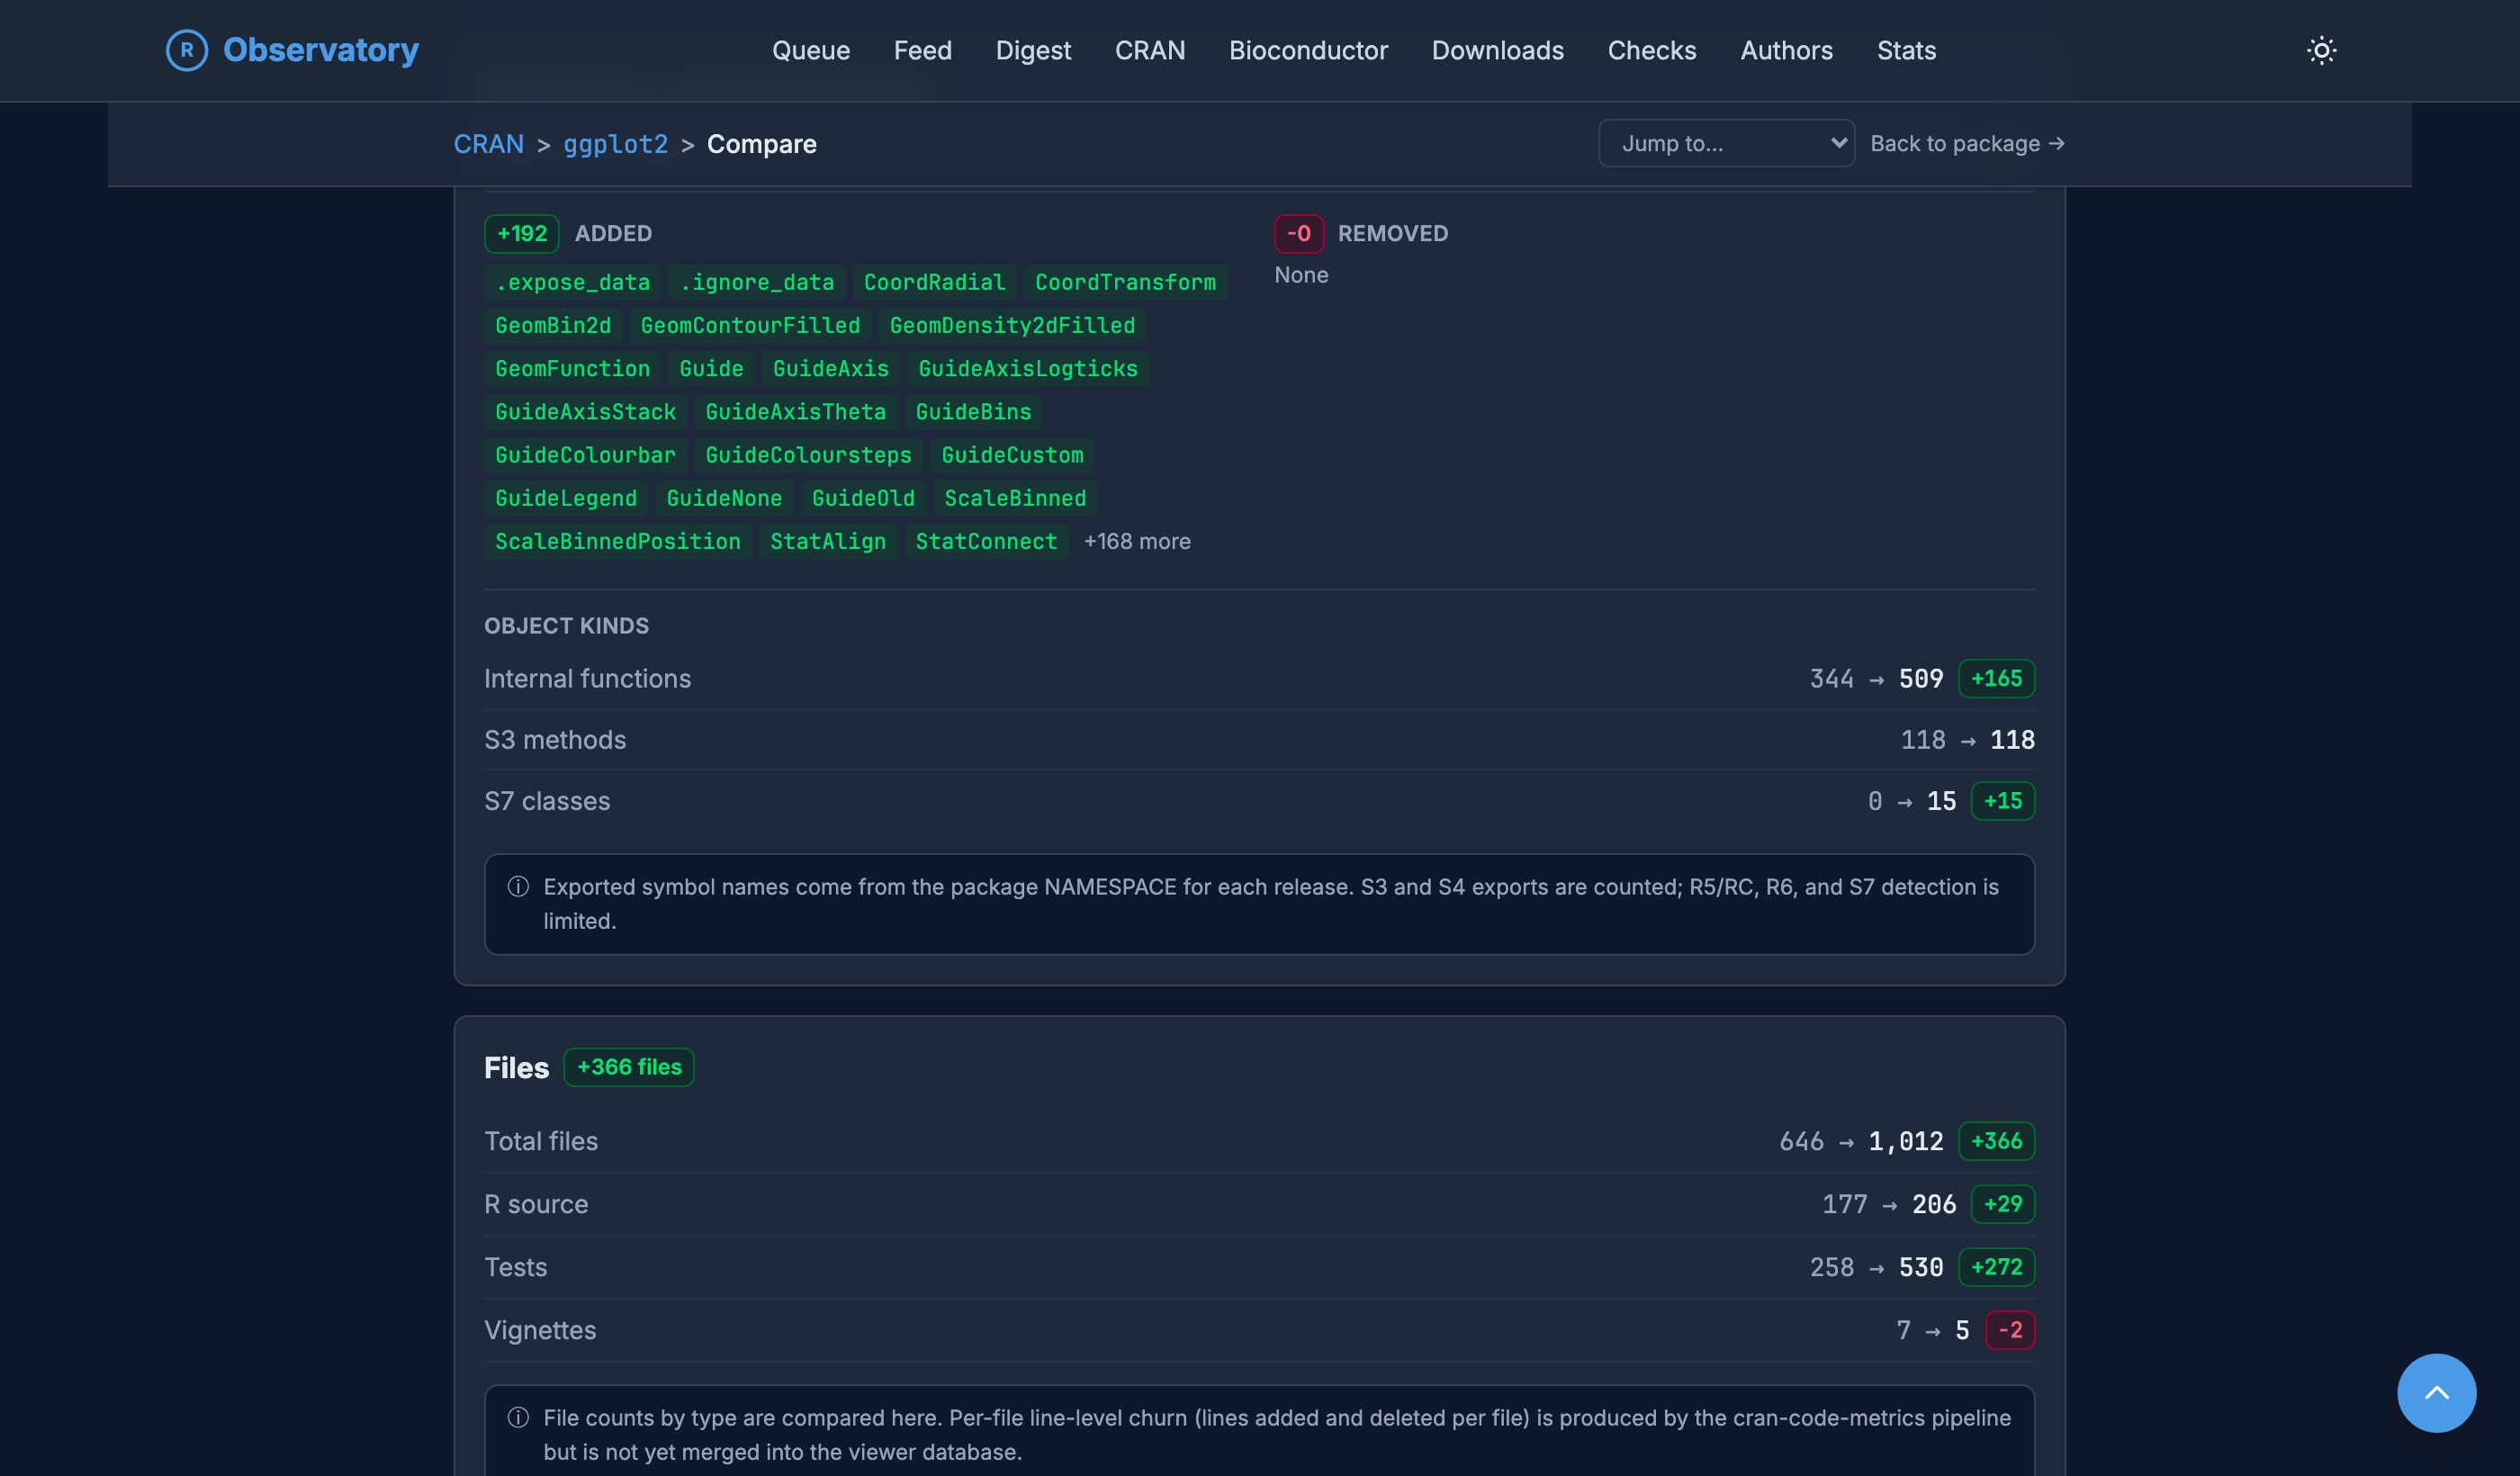Toggle the light/dark theme sun icon
Viewport: 2520px width, 1476px height.
(2321, 50)
